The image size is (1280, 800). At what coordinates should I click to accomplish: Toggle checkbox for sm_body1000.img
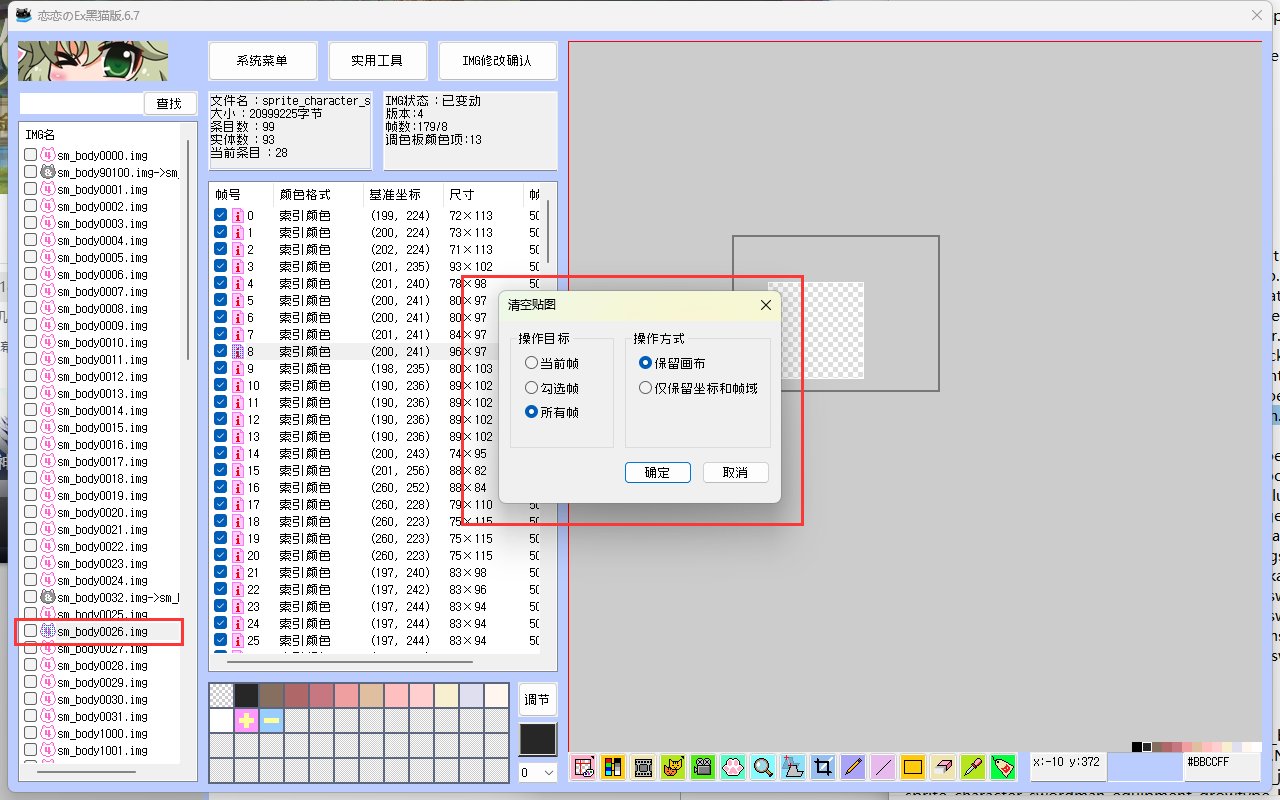[x=30, y=733]
